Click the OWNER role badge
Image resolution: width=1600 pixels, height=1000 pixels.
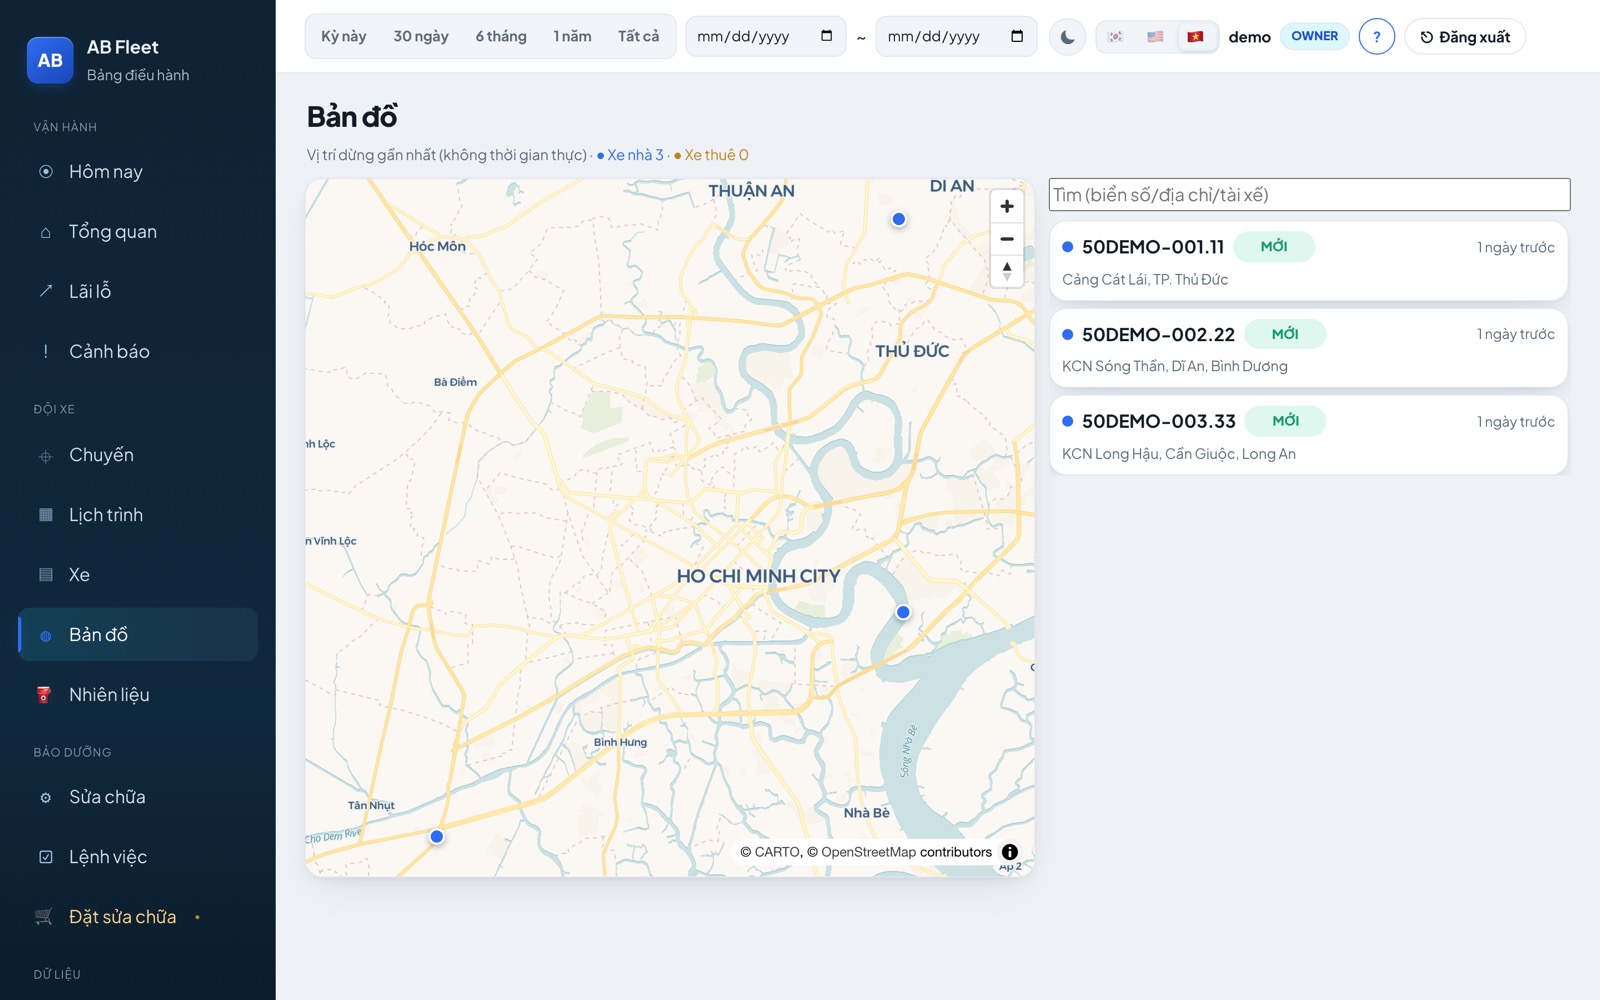tap(1314, 36)
